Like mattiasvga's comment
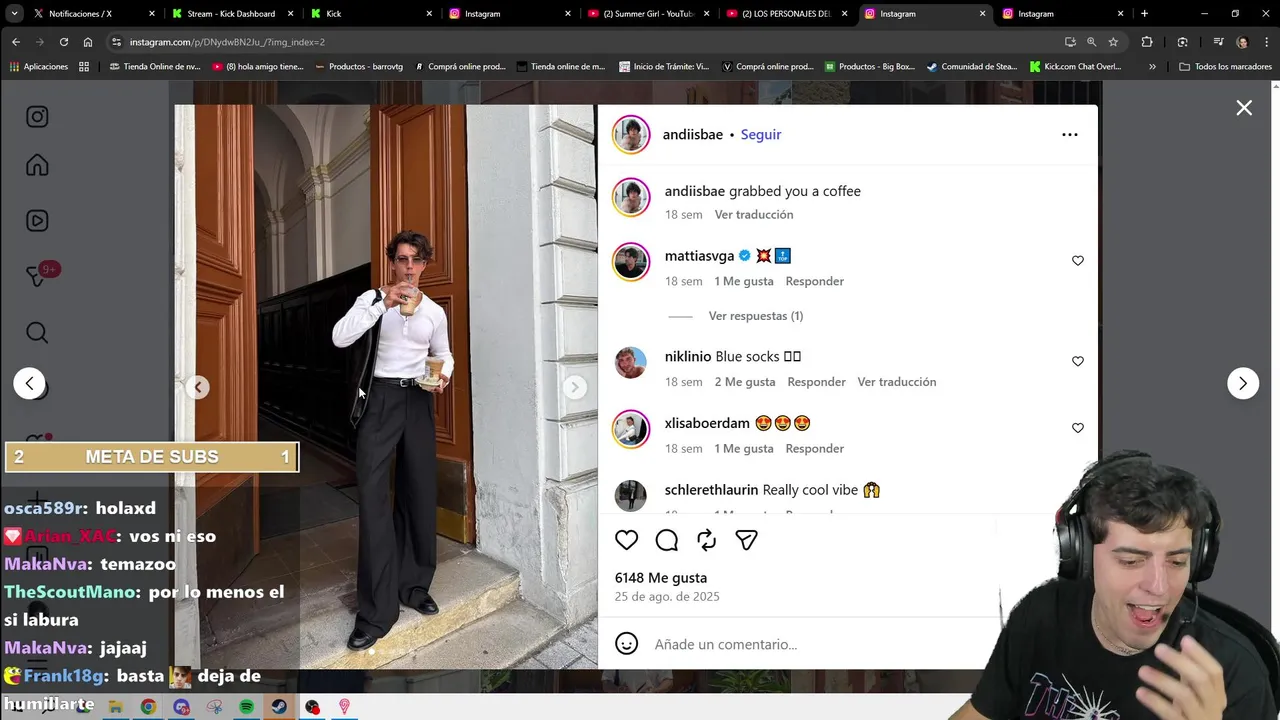The height and width of the screenshot is (720, 1280). 1078,260
